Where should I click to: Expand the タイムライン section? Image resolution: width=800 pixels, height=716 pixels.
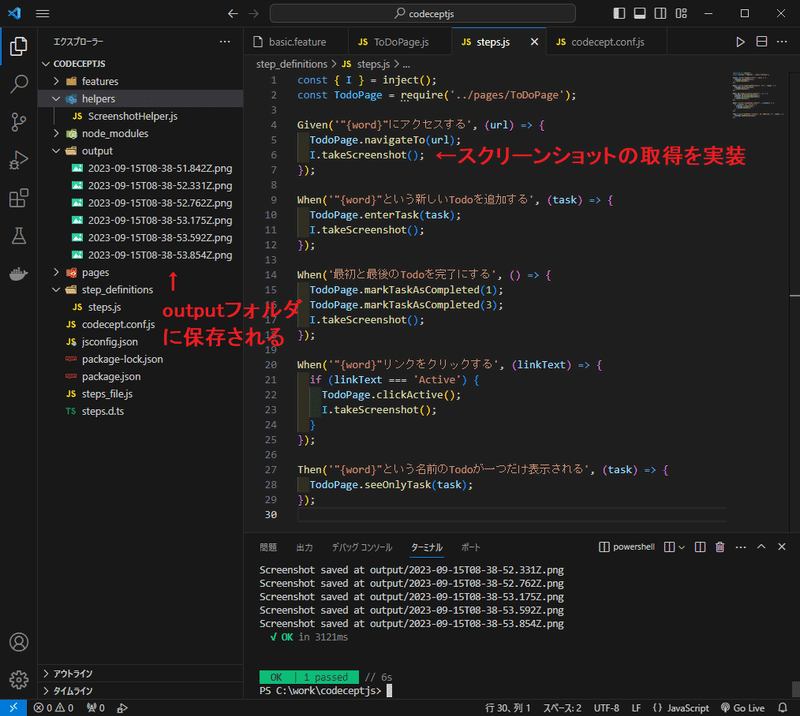tap(140, 691)
